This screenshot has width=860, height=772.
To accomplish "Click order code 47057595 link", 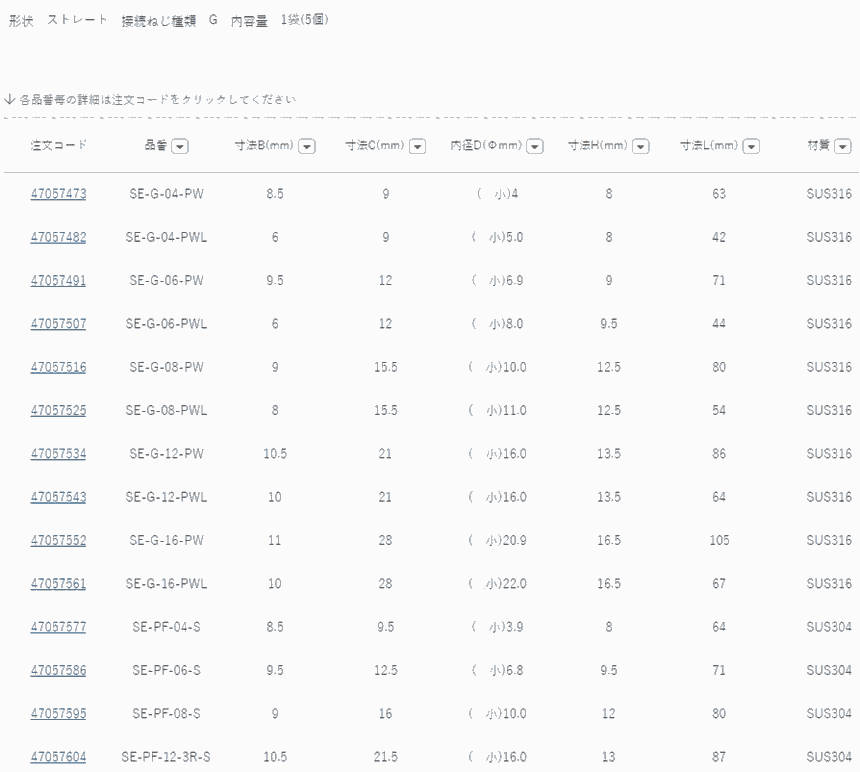I will point(58,714).
